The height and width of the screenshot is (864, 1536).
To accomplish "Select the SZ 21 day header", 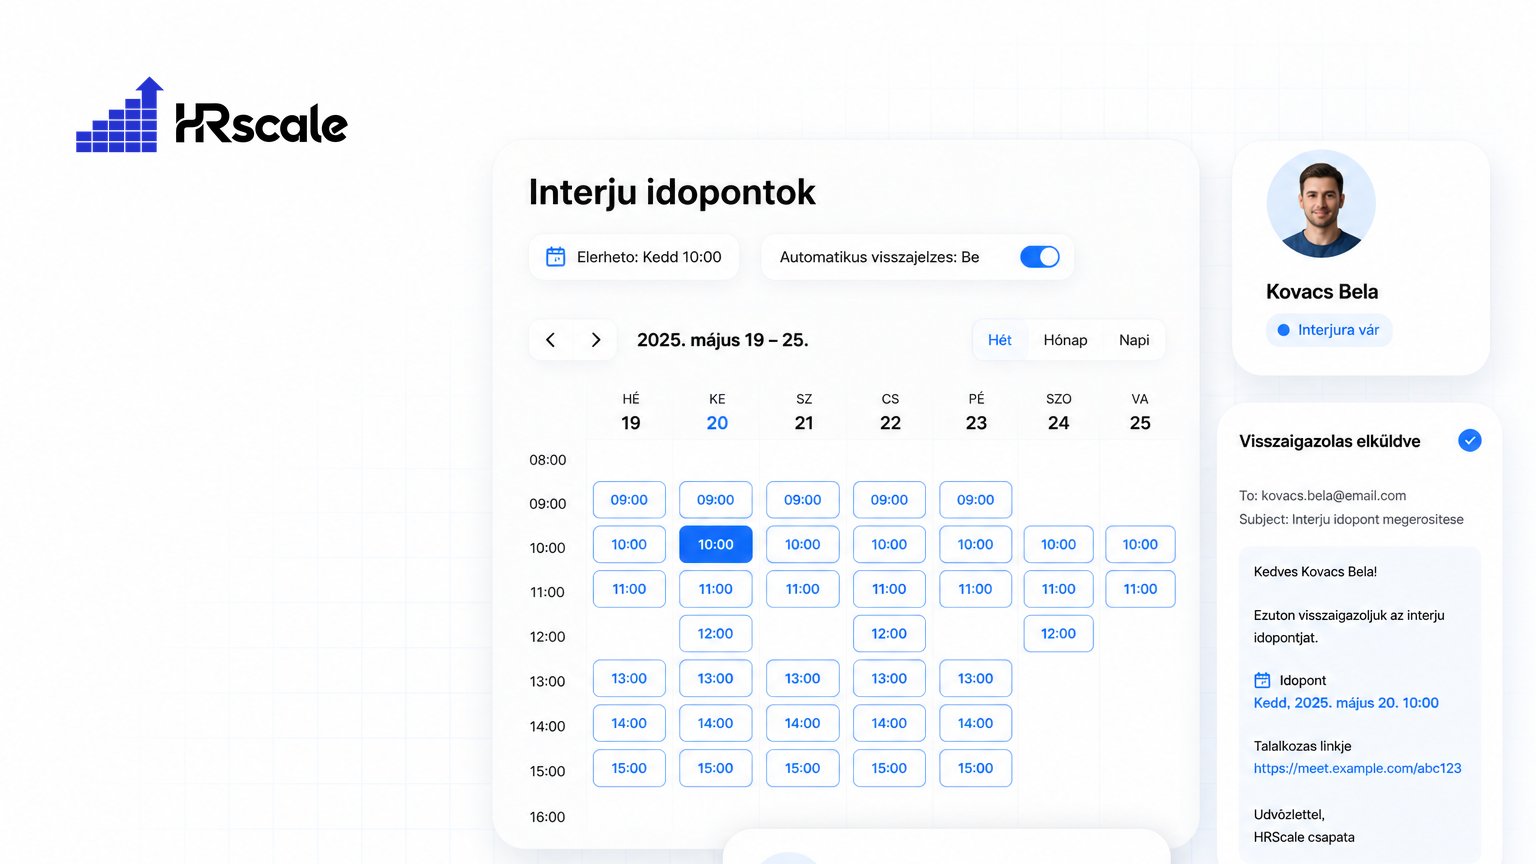I will pos(804,412).
